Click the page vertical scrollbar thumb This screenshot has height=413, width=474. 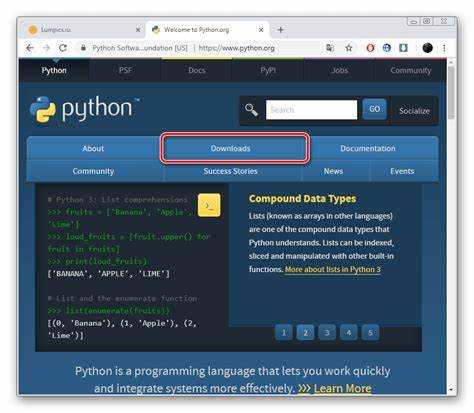click(x=451, y=92)
